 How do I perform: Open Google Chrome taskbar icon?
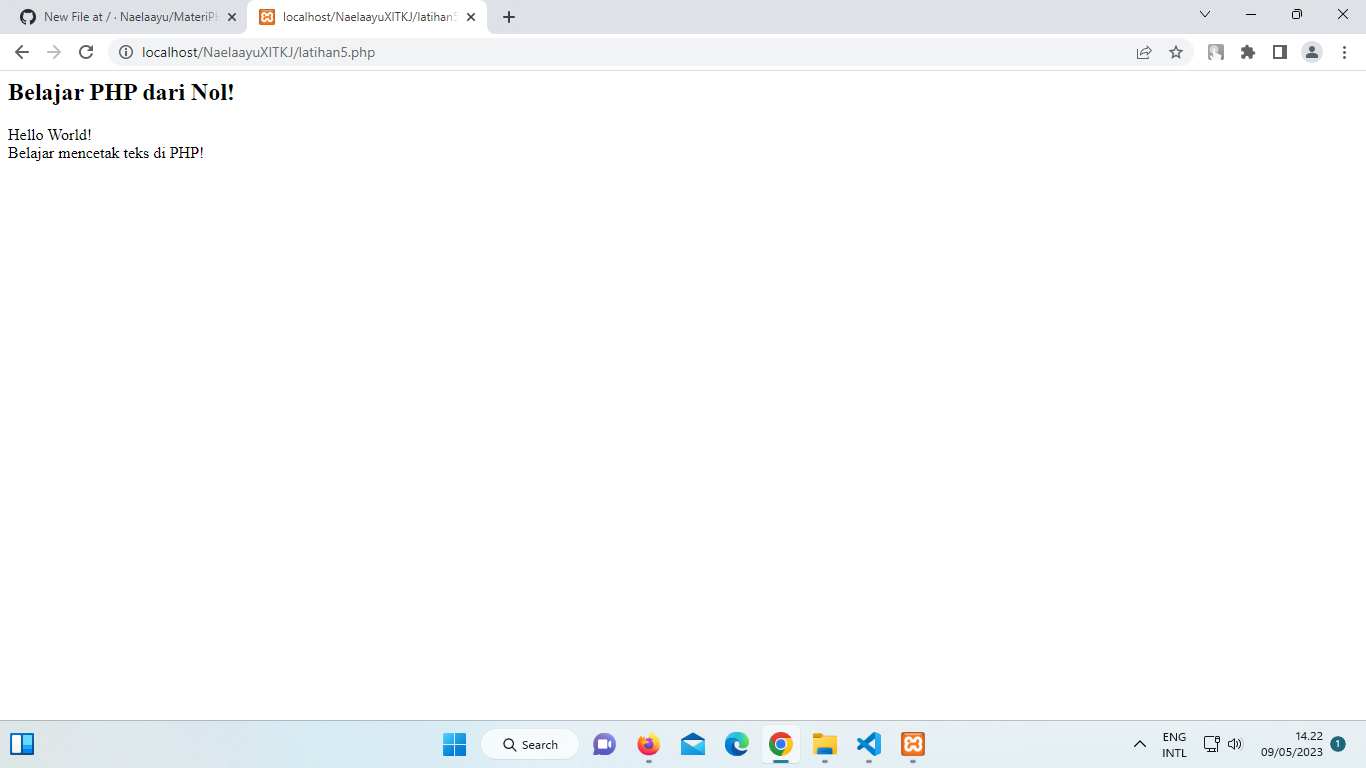point(781,744)
